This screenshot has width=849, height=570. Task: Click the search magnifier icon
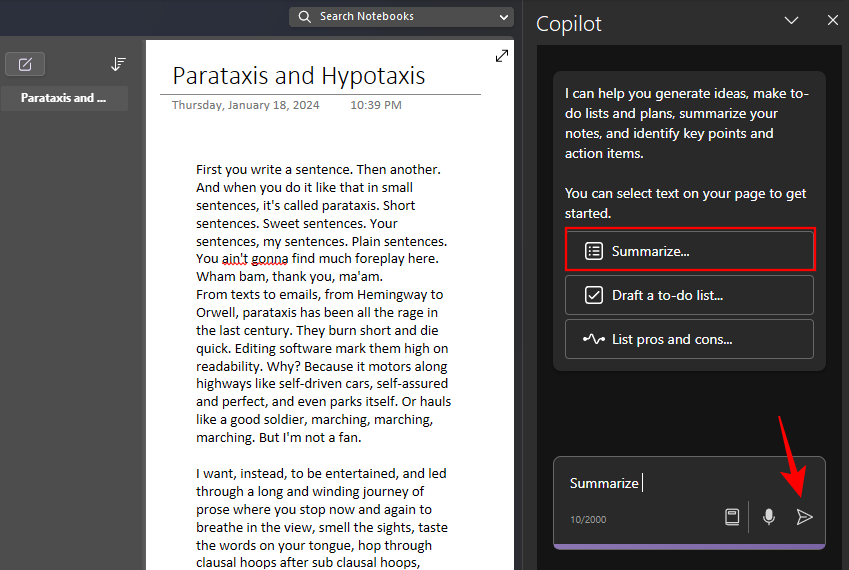pyautogui.click(x=305, y=17)
